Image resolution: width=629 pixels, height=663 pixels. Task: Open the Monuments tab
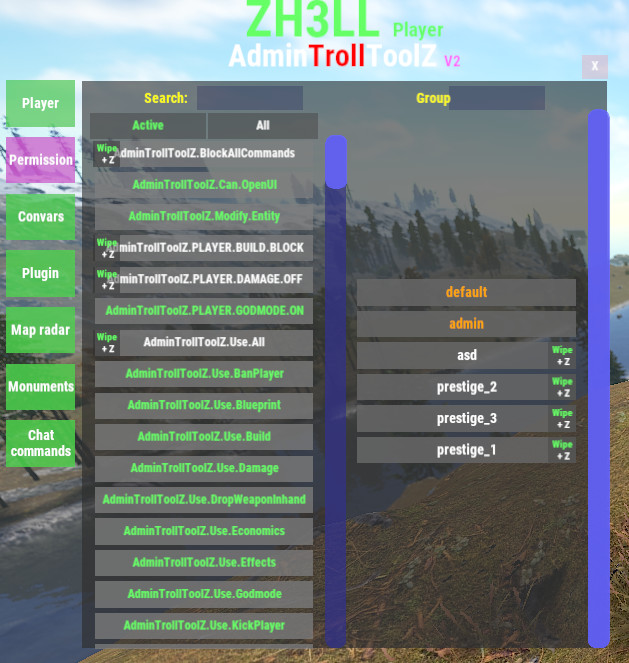tap(41, 386)
